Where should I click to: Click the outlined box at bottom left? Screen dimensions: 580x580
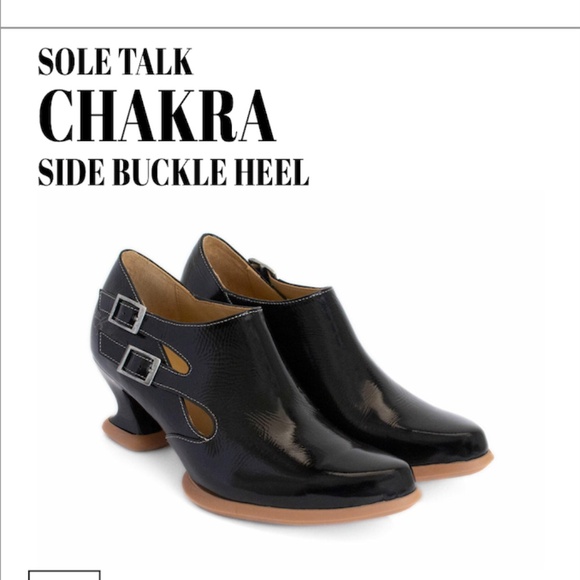64,575
